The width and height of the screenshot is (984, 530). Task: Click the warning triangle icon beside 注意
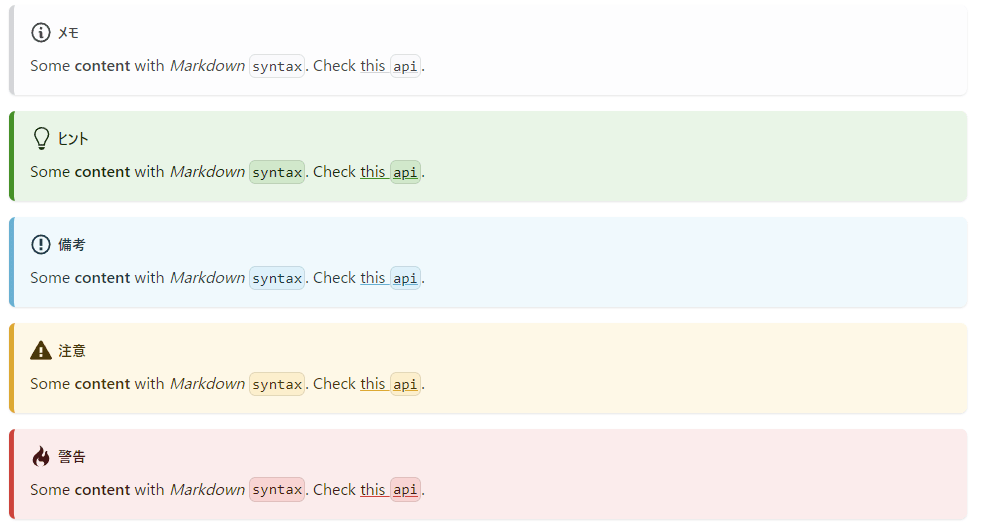[41, 350]
